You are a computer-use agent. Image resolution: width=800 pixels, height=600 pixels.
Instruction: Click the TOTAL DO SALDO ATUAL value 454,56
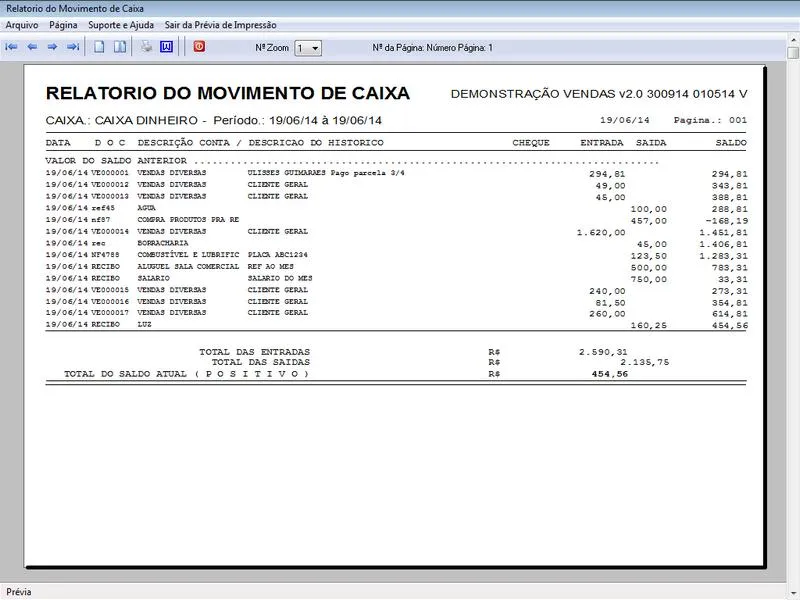point(609,374)
